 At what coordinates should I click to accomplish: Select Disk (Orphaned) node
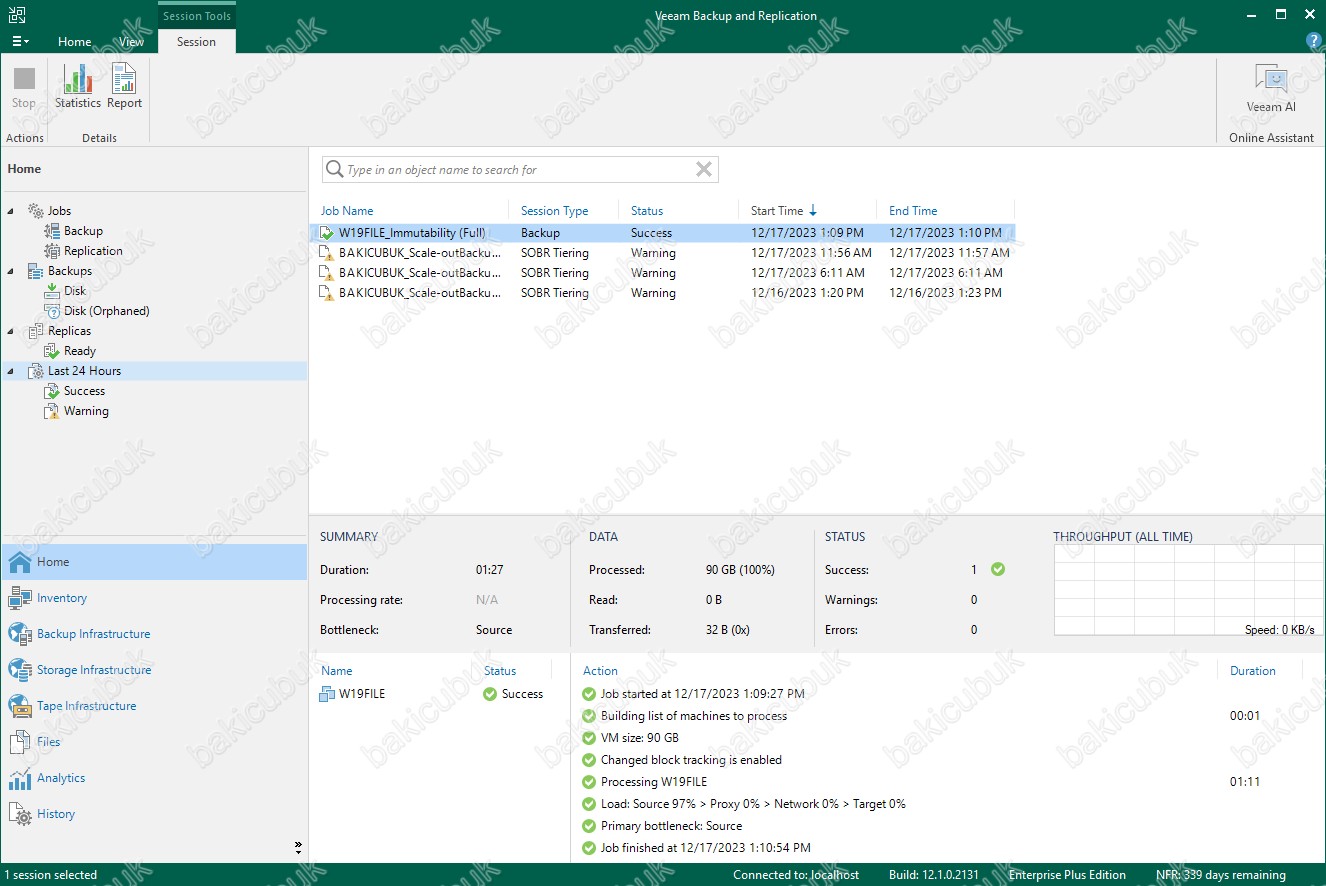(x=106, y=311)
